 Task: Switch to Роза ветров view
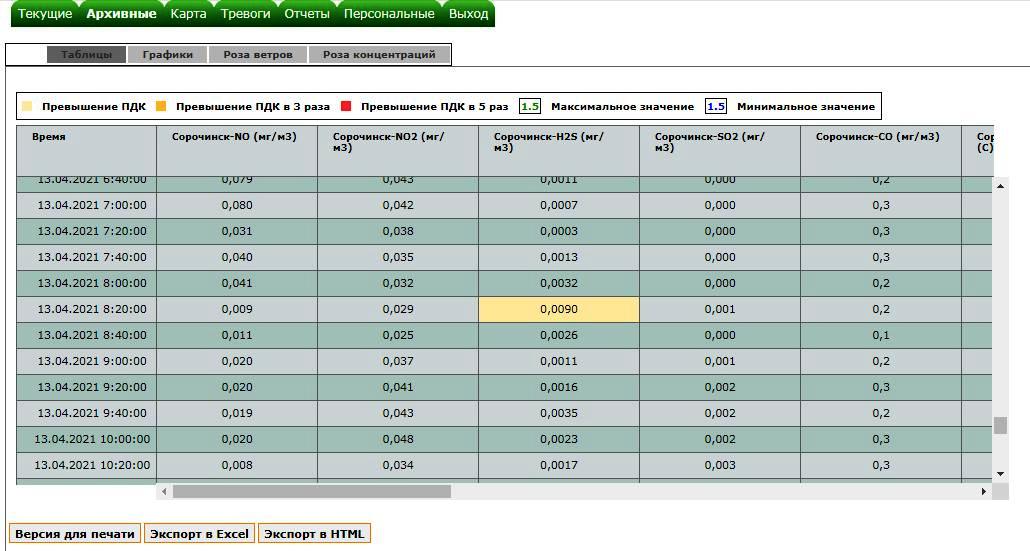[x=258, y=55]
